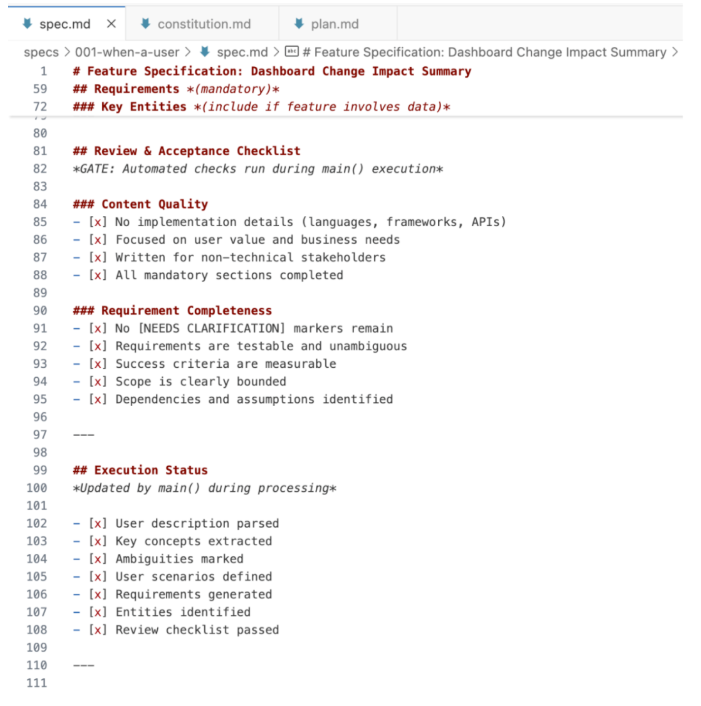Click the constitution.md tab file icon
The height and width of the screenshot is (706, 701).
pyautogui.click(x=145, y=23)
